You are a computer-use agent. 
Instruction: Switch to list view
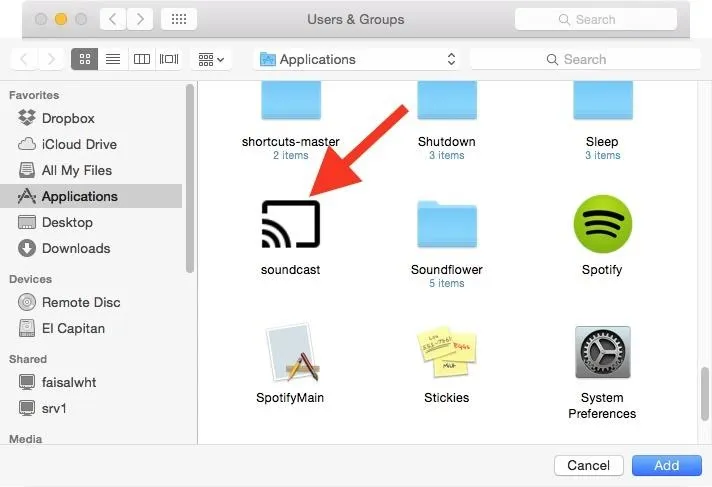click(113, 59)
